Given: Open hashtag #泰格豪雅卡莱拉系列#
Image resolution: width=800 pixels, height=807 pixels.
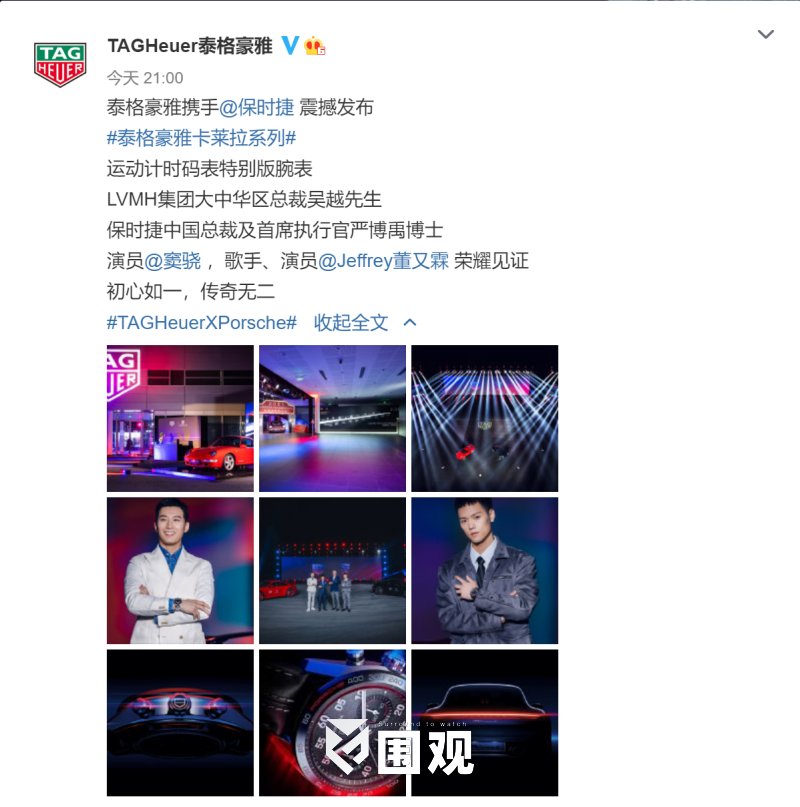Looking at the screenshot, I should pyautogui.click(x=201, y=138).
